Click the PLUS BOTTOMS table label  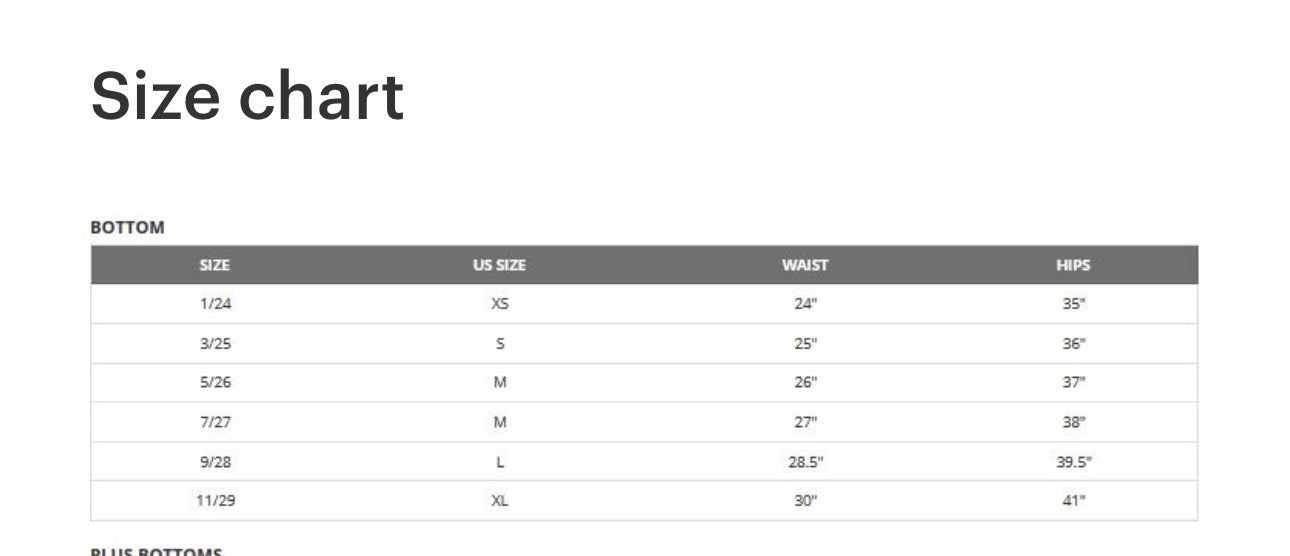tap(156, 551)
